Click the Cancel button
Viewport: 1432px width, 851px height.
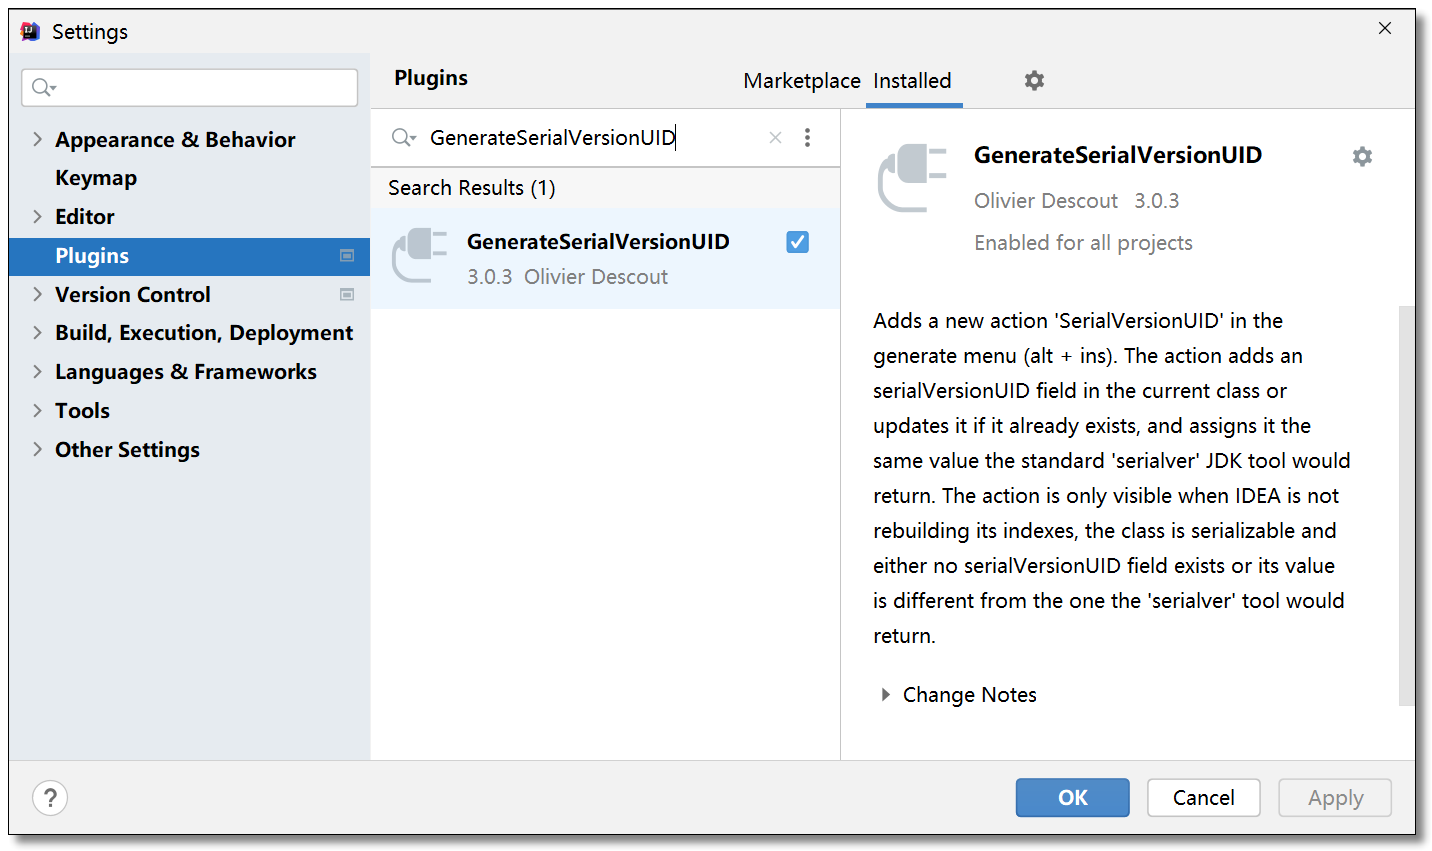[1203, 798]
